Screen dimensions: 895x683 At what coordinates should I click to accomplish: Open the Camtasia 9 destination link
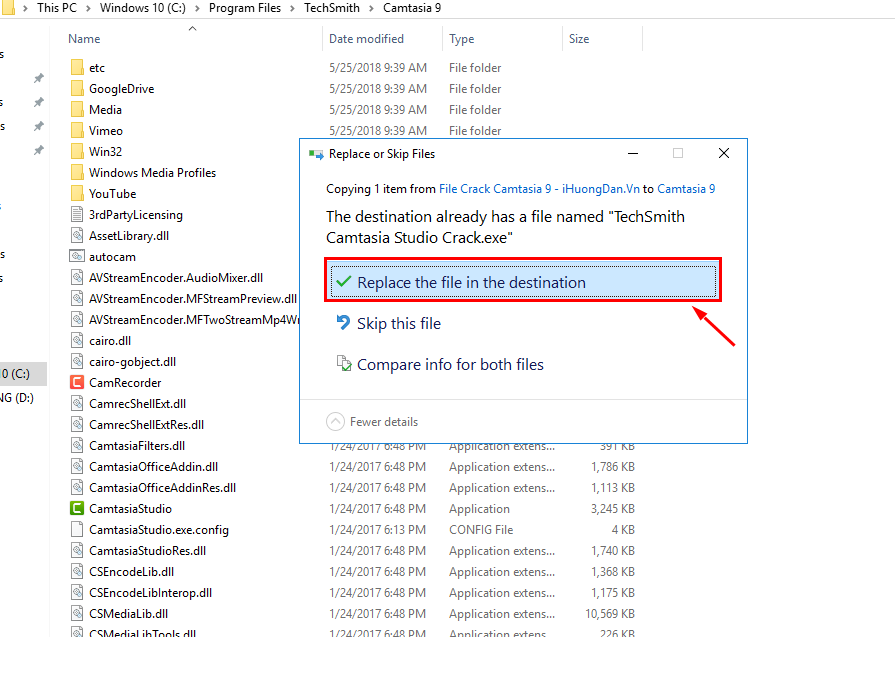(686, 189)
